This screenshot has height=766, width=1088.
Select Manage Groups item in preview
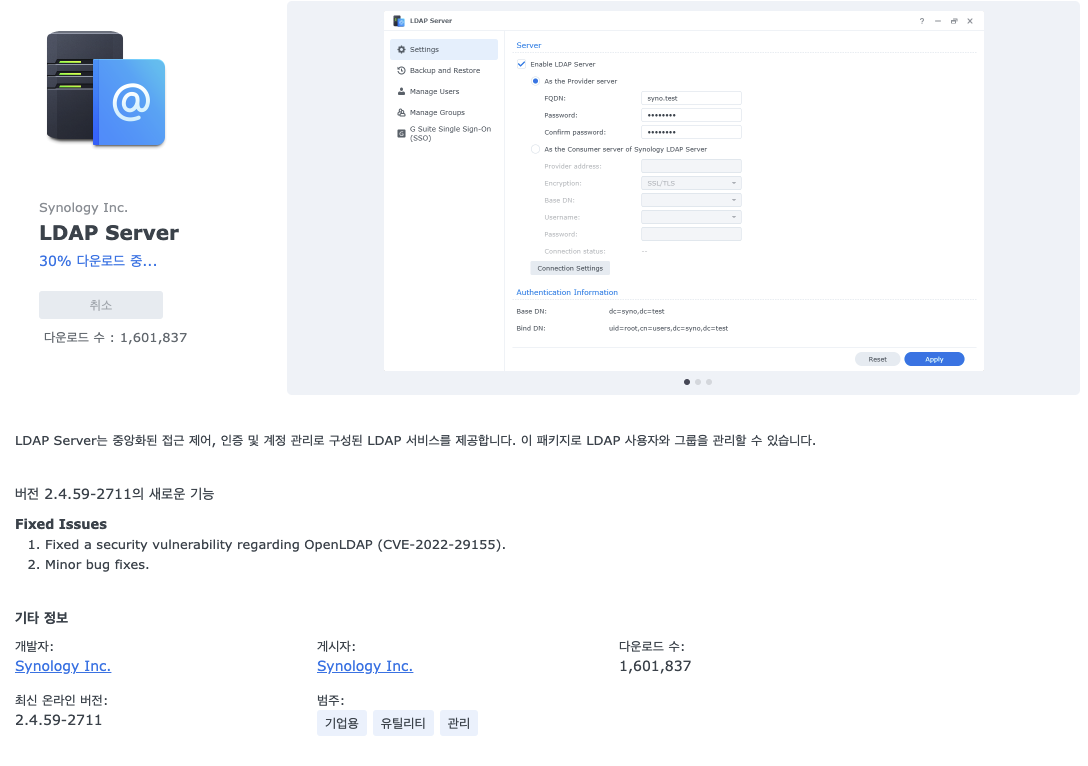pyautogui.click(x=444, y=112)
